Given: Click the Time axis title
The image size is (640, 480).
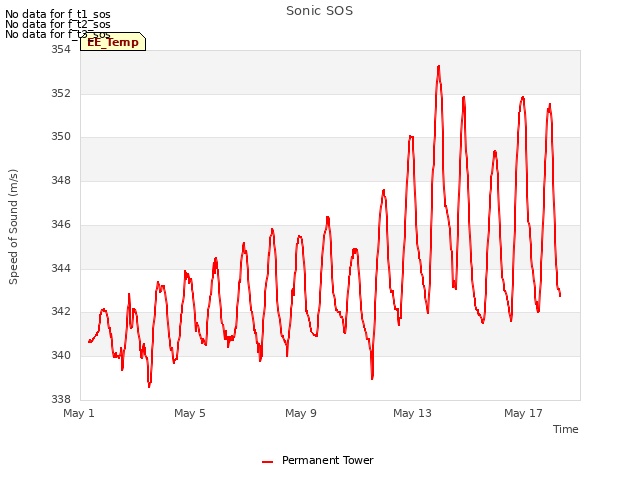Looking at the screenshot, I should [565, 429].
